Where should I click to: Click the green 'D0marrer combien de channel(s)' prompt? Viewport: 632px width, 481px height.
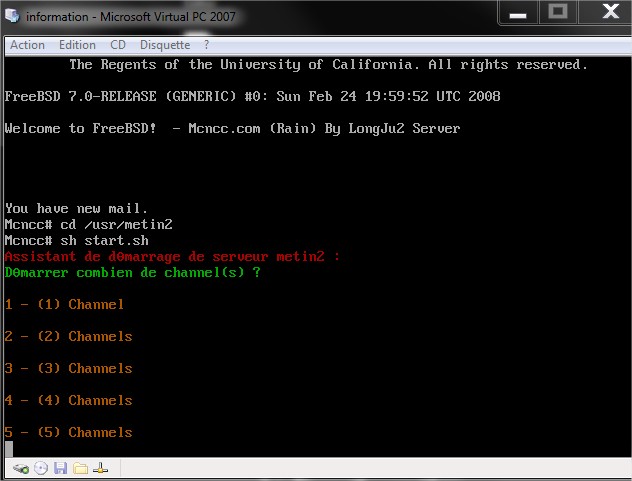tap(133, 273)
